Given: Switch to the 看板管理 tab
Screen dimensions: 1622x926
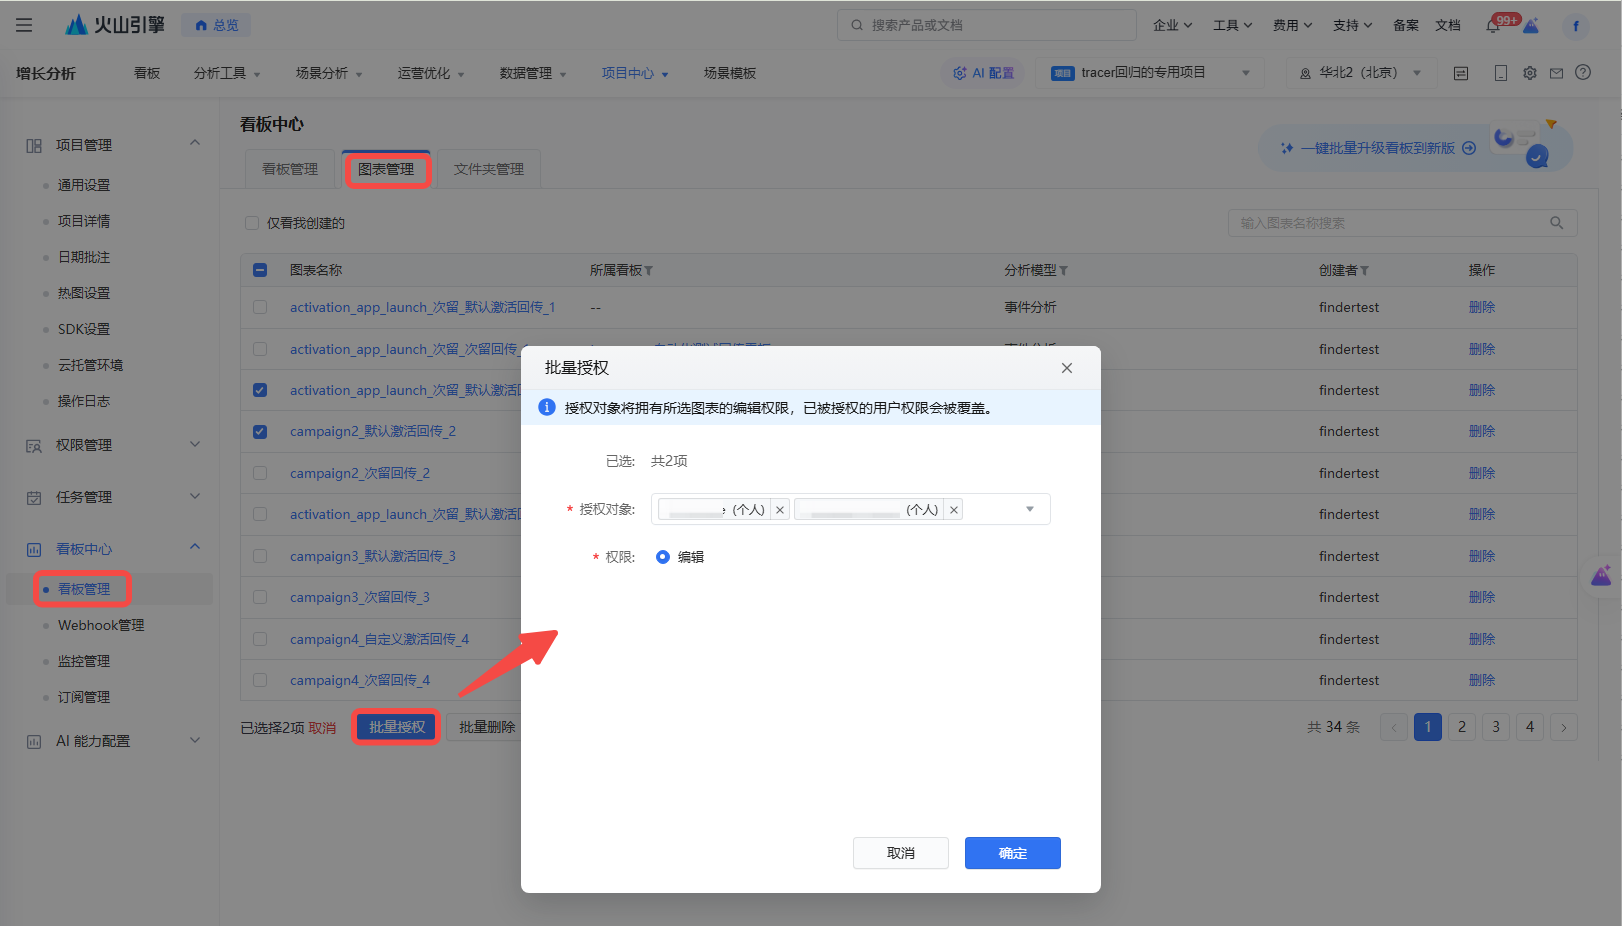Looking at the screenshot, I should [x=290, y=169].
